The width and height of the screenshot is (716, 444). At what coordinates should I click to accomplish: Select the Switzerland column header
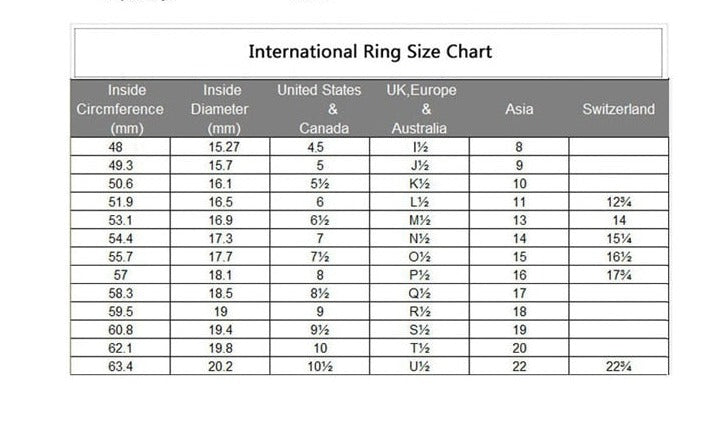click(618, 108)
